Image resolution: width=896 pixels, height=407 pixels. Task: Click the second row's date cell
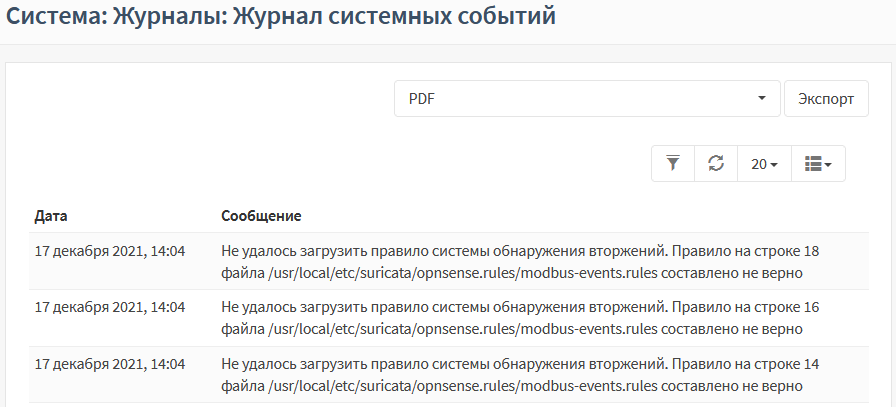tap(110, 308)
